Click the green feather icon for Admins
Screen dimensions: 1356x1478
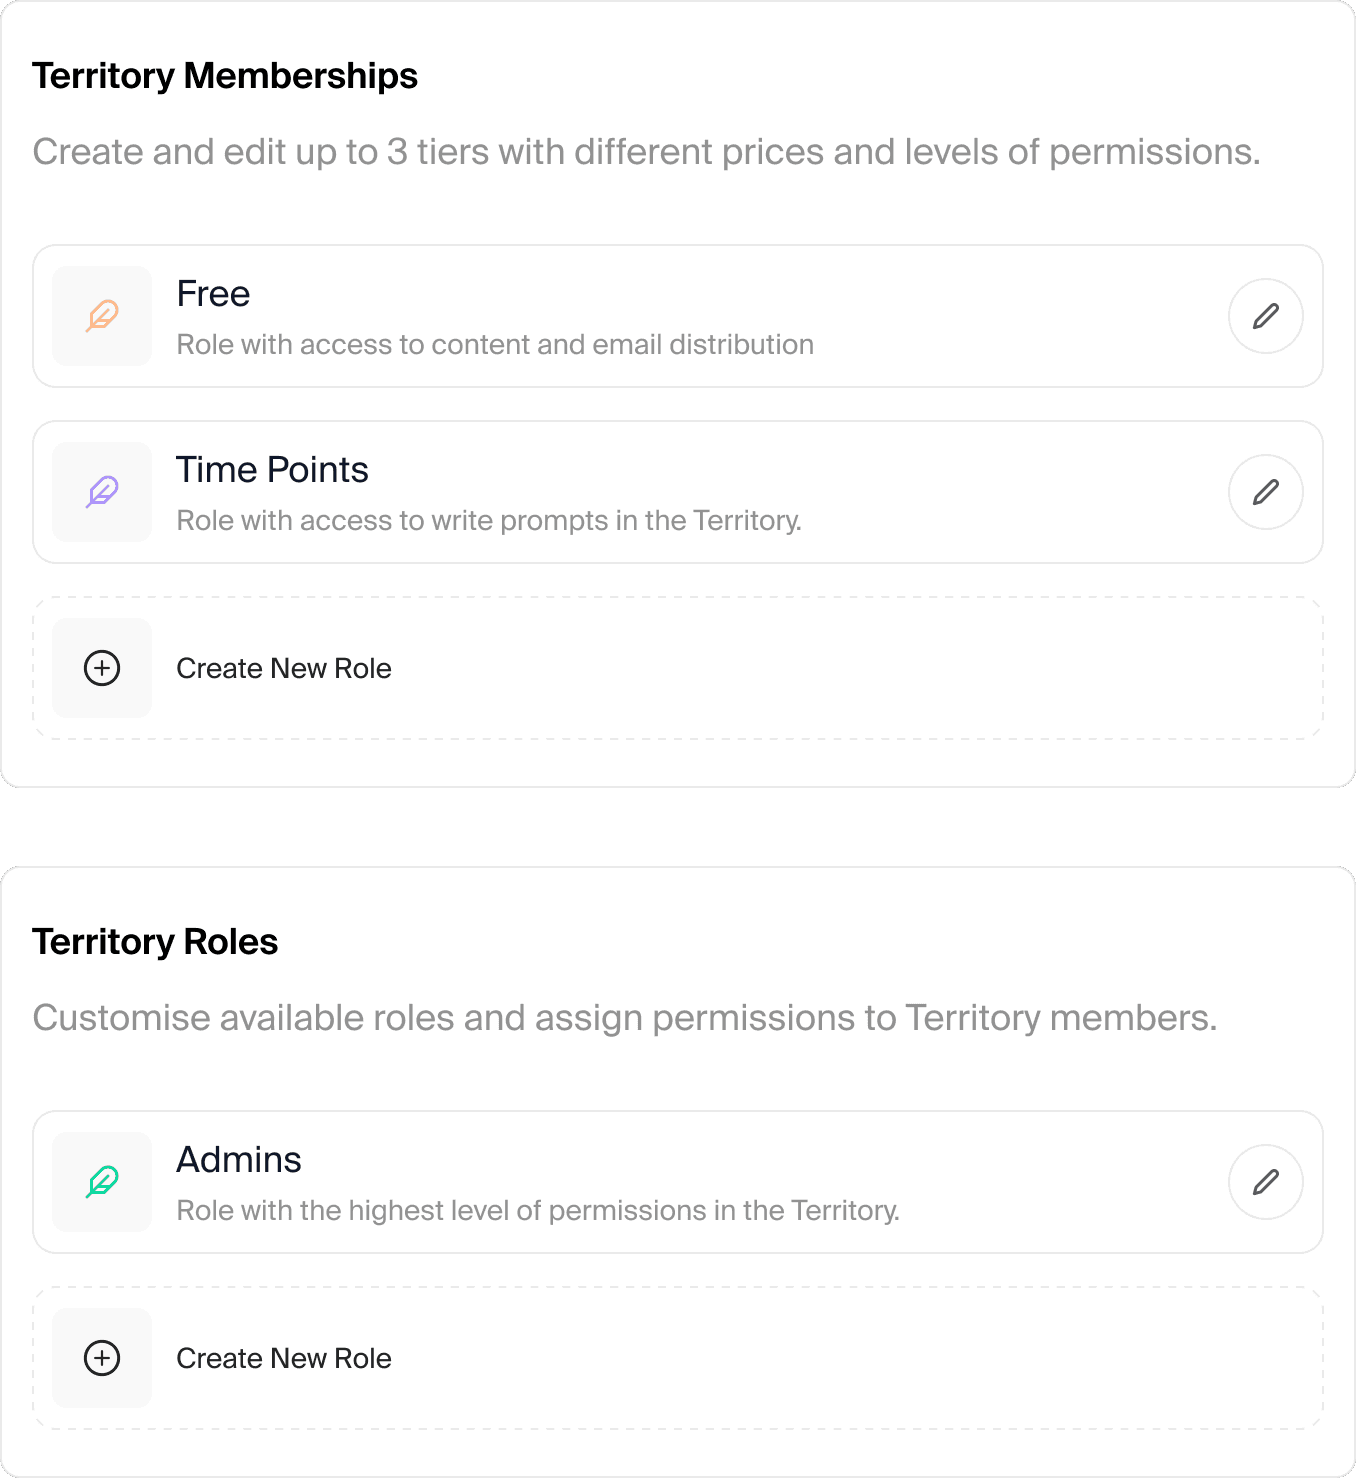pyautogui.click(x=102, y=1182)
